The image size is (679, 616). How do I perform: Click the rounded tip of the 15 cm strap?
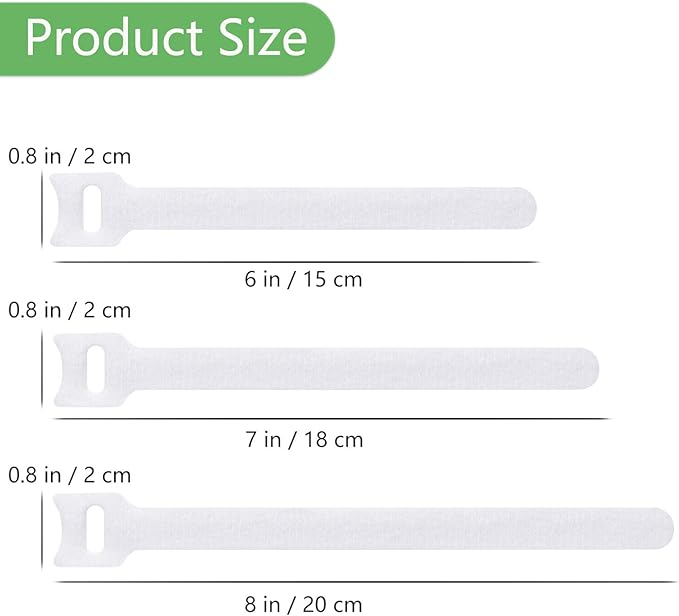click(x=525, y=208)
